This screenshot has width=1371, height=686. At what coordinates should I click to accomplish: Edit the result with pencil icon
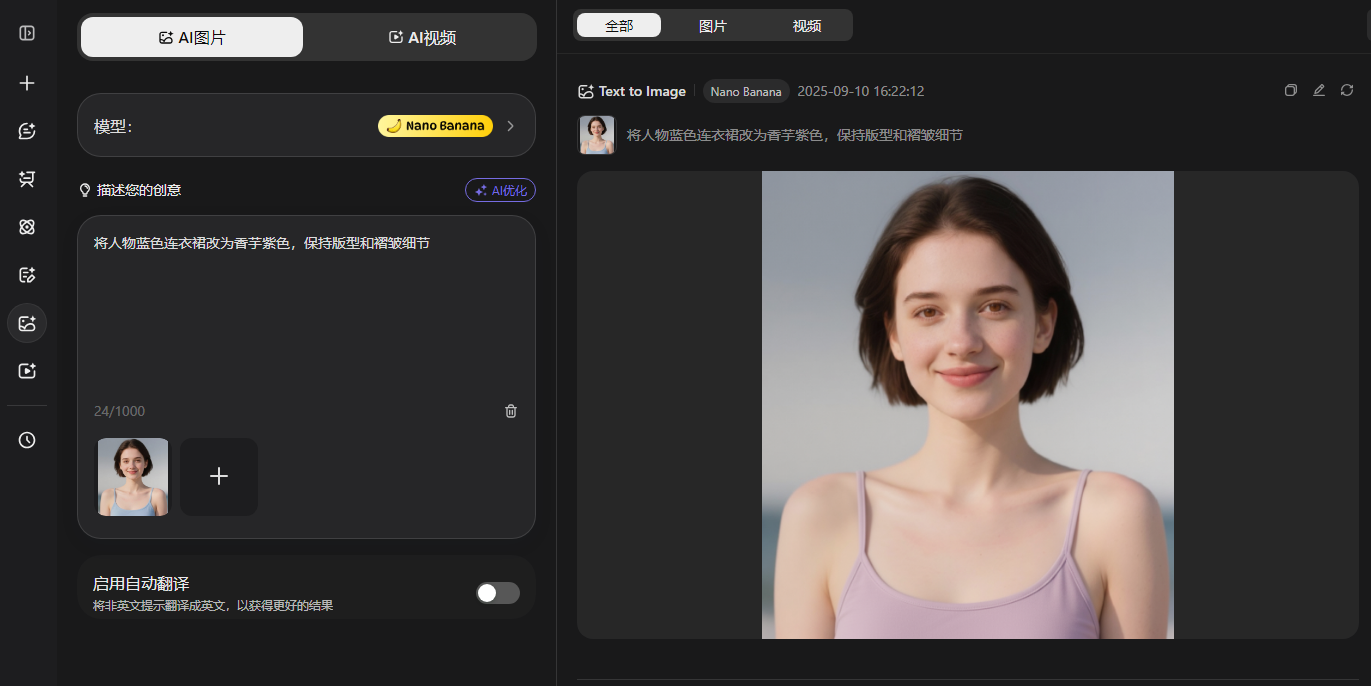point(1319,90)
